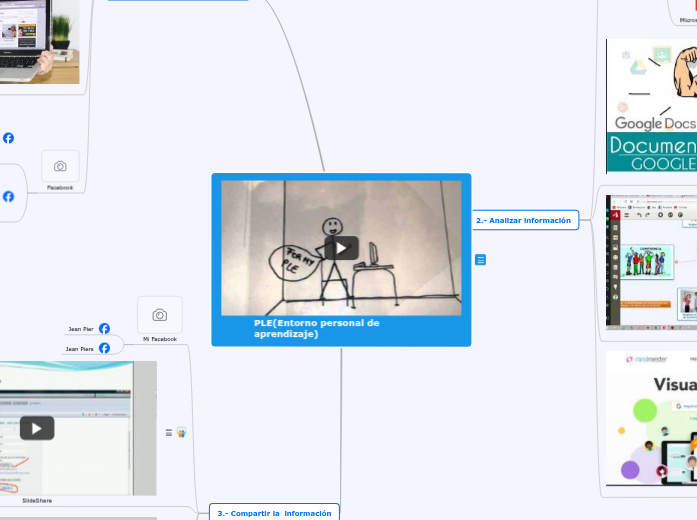Click the Jean Pier text label
This screenshot has height=520, width=697.
click(81, 328)
